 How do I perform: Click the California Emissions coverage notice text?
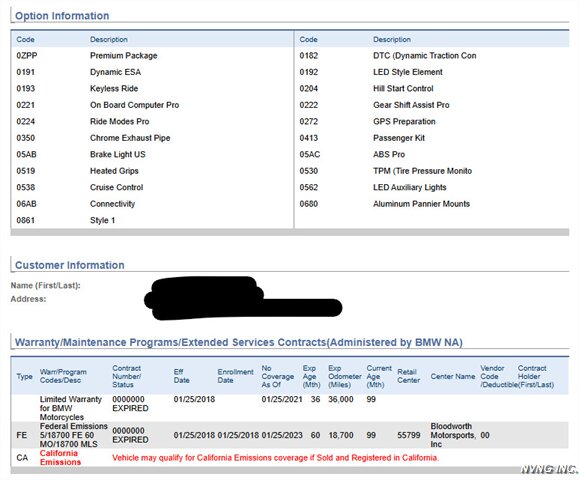[275, 458]
